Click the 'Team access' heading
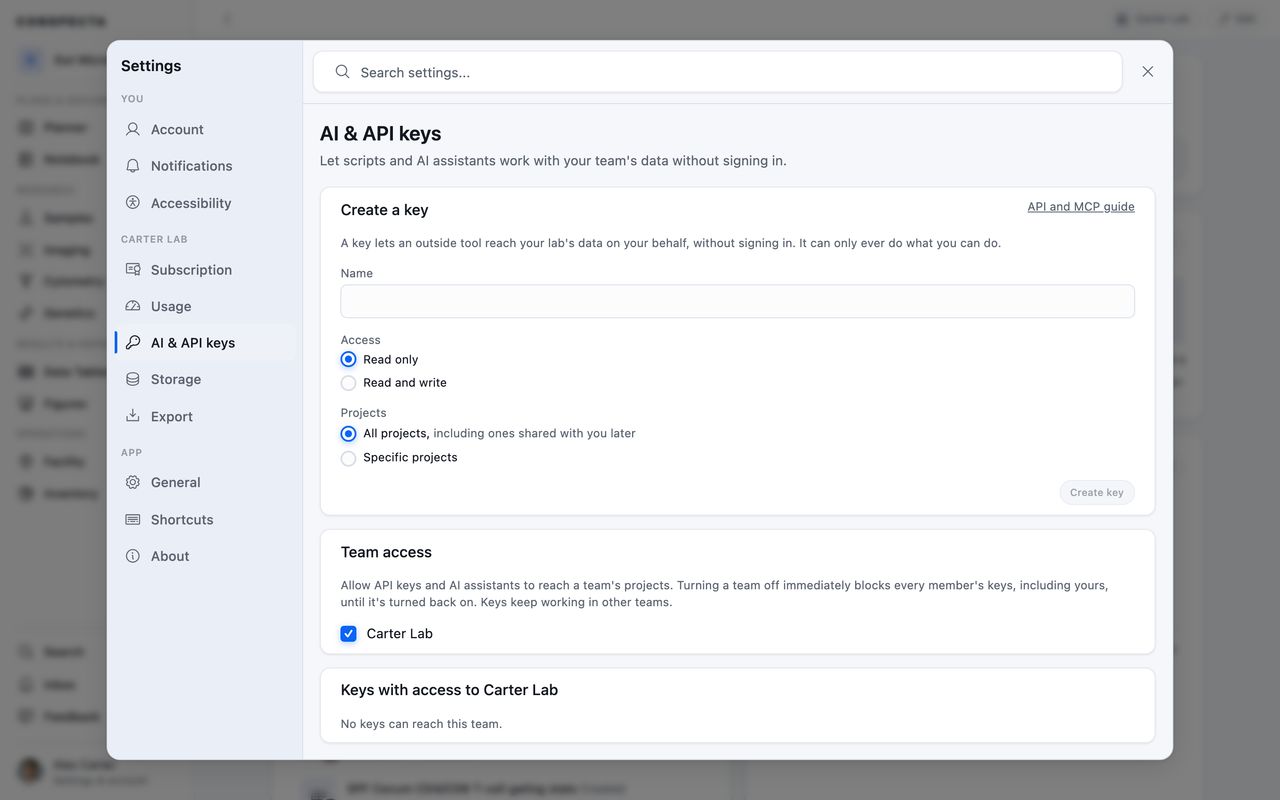Image resolution: width=1280 pixels, height=800 pixels. (x=386, y=552)
